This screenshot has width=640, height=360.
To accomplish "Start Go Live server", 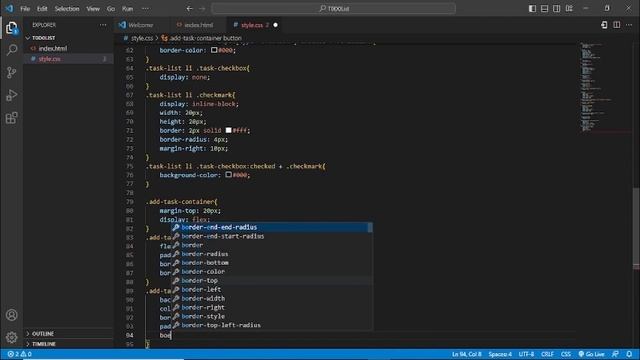I will [x=591, y=354].
